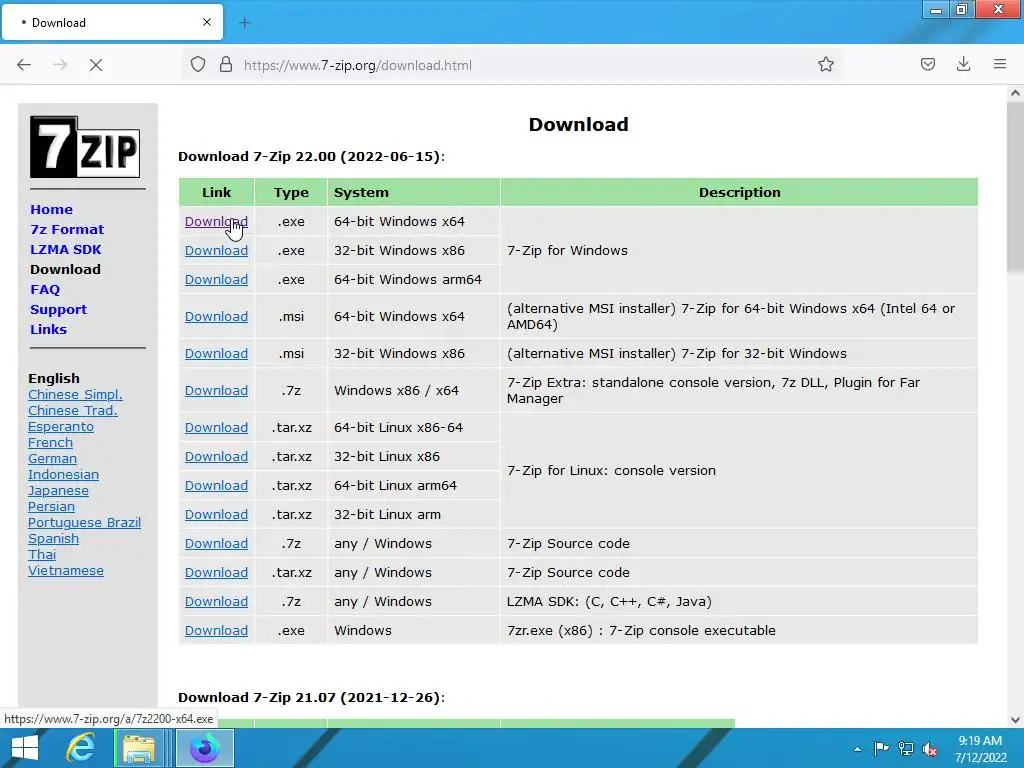Click the muted volume tray icon
This screenshot has height=768, width=1024.
(930, 749)
